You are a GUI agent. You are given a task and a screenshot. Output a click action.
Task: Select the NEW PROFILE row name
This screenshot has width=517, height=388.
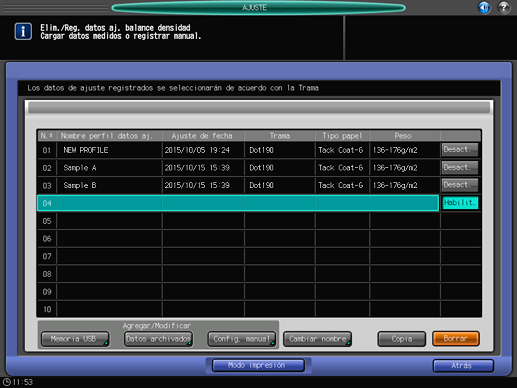coord(86,150)
